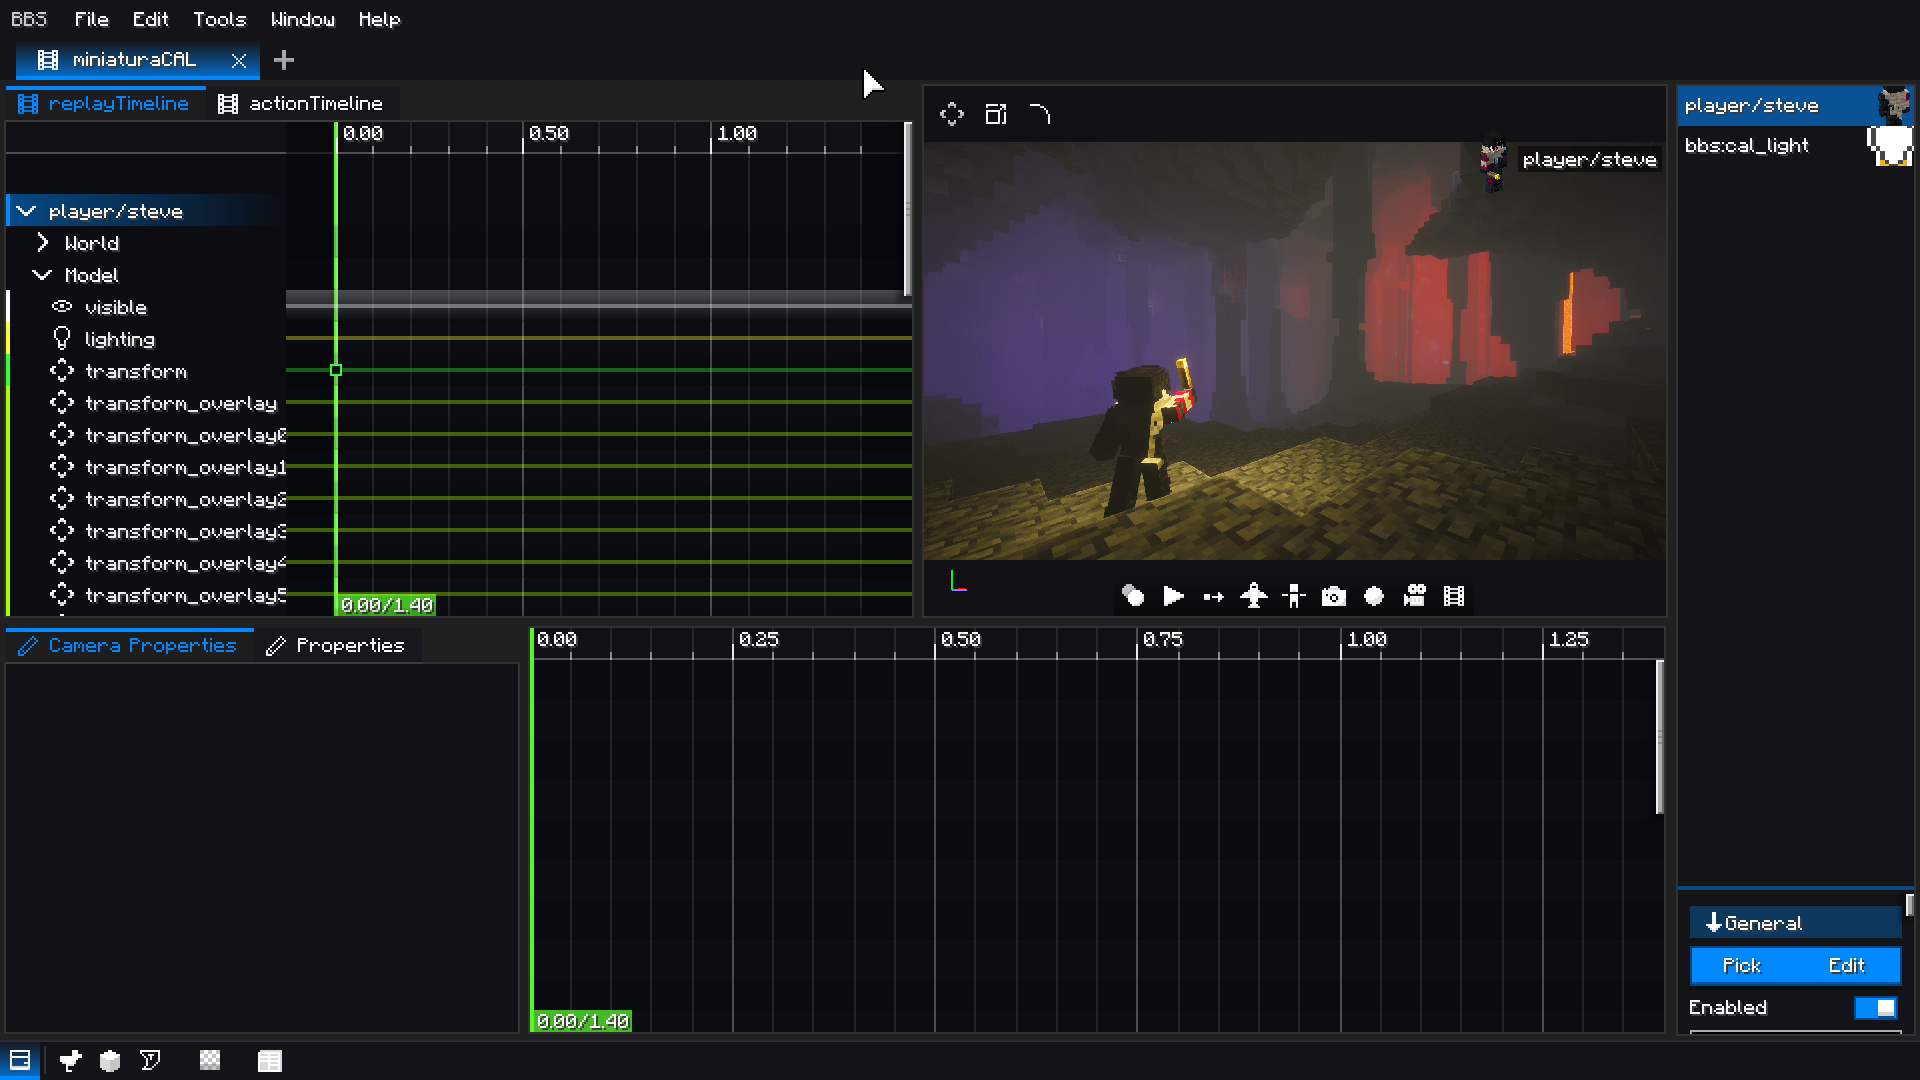Viewport: 1920px width, 1080px height.
Task: Select the Camera Properties tab
Action: click(129, 645)
